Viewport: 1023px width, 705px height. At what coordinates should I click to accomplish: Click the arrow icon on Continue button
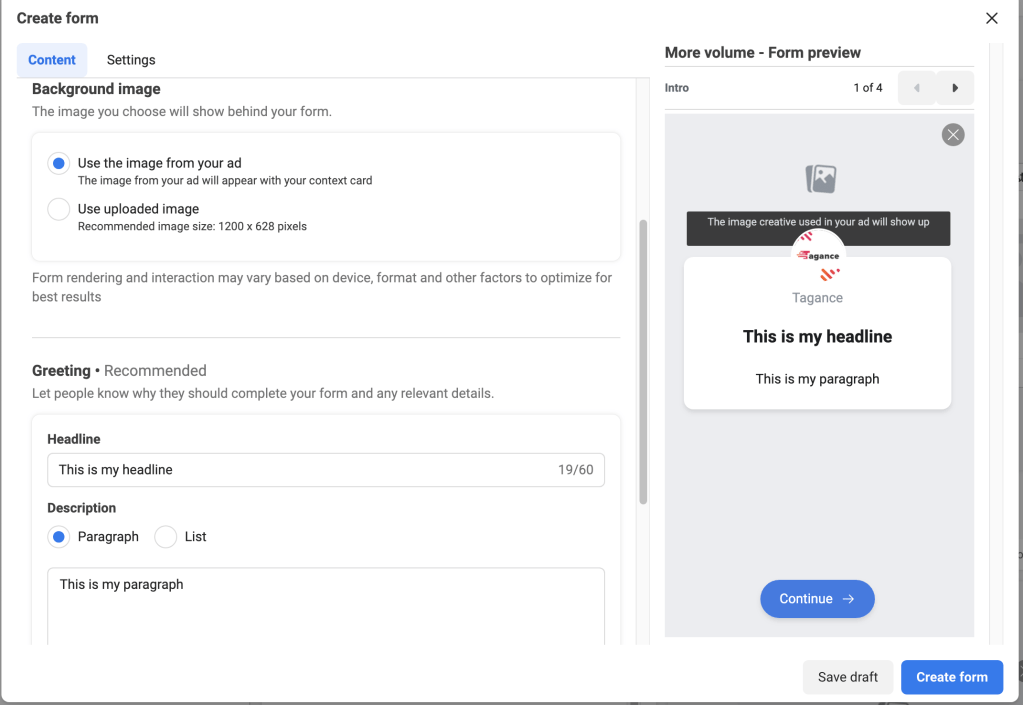(x=848, y=599)
